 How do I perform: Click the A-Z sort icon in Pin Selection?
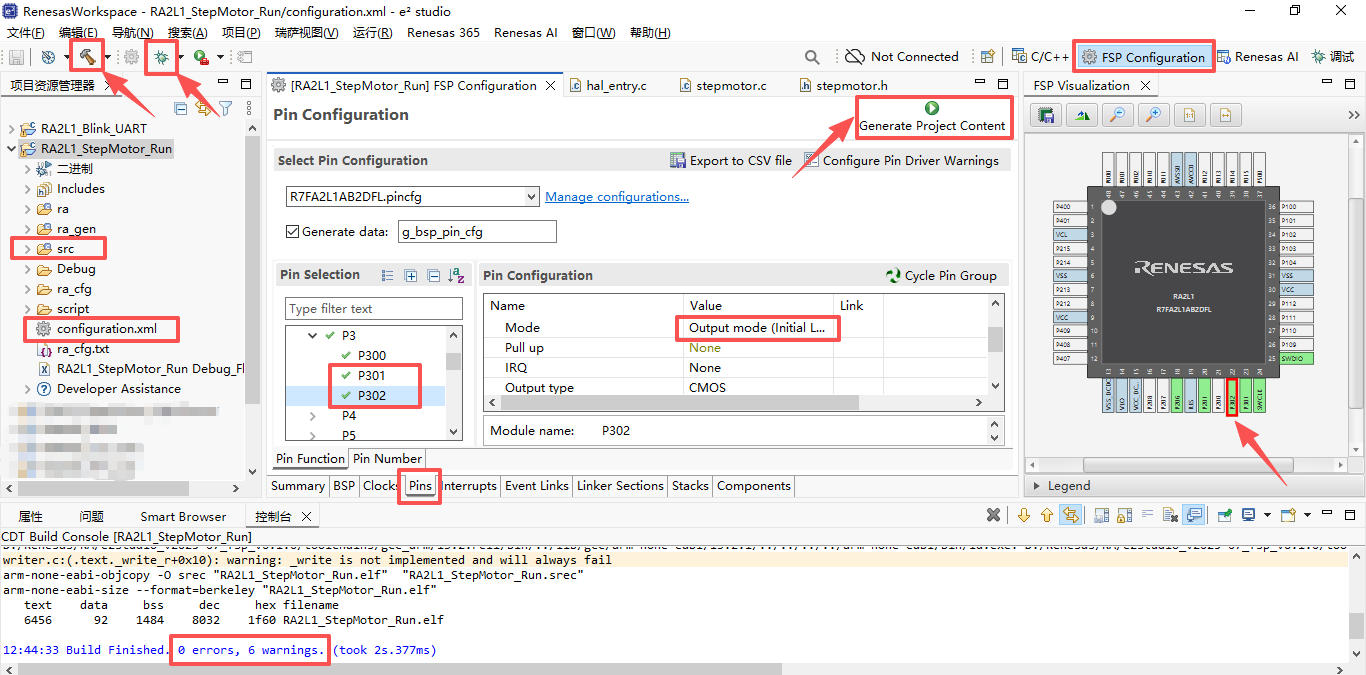coord(457,275)
